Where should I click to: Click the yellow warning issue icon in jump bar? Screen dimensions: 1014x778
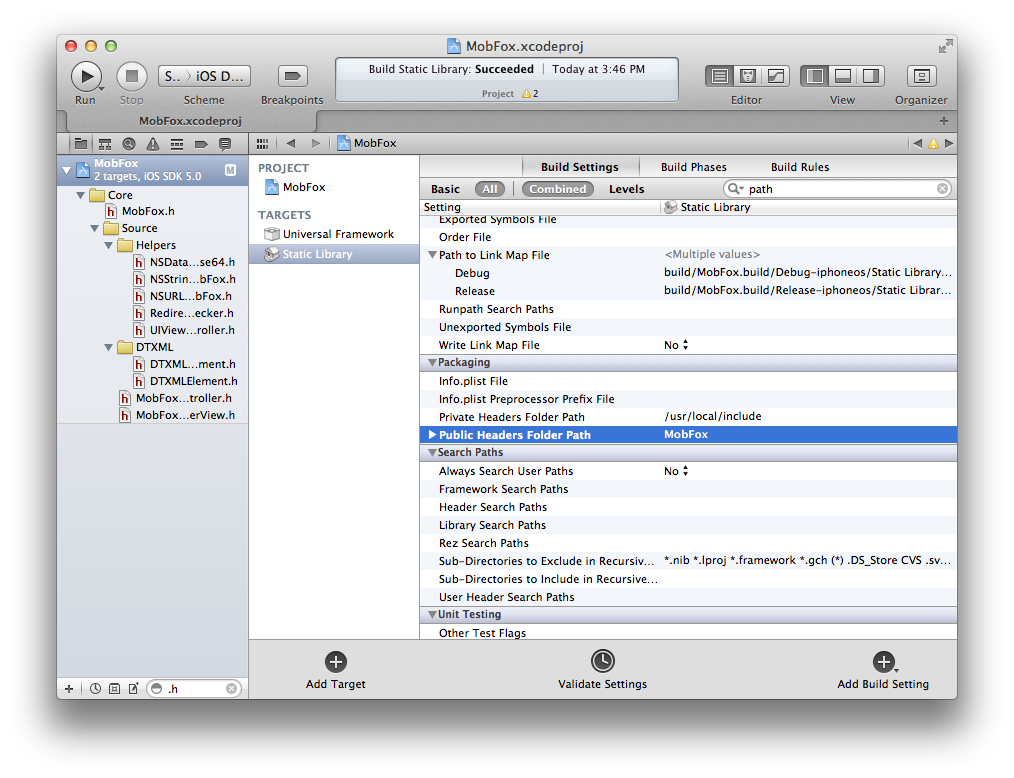pos(933,144)
